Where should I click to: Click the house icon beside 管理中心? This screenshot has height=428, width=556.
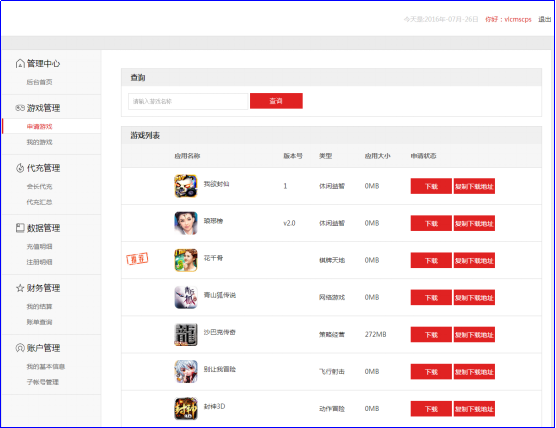20,63
